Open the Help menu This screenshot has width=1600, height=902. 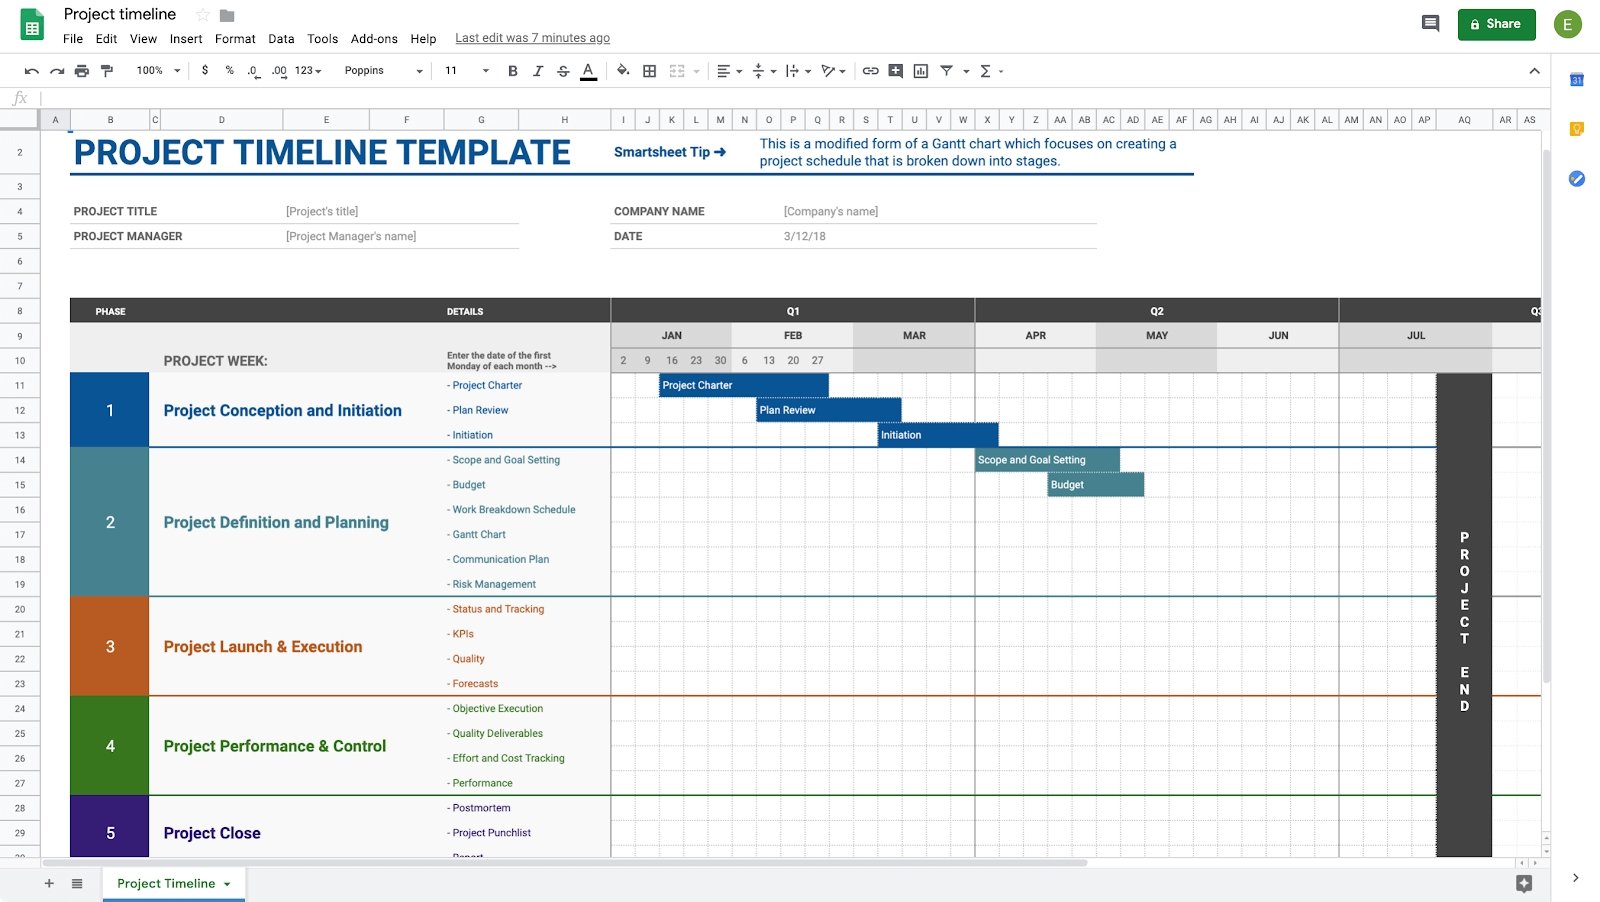coord(423,39)
